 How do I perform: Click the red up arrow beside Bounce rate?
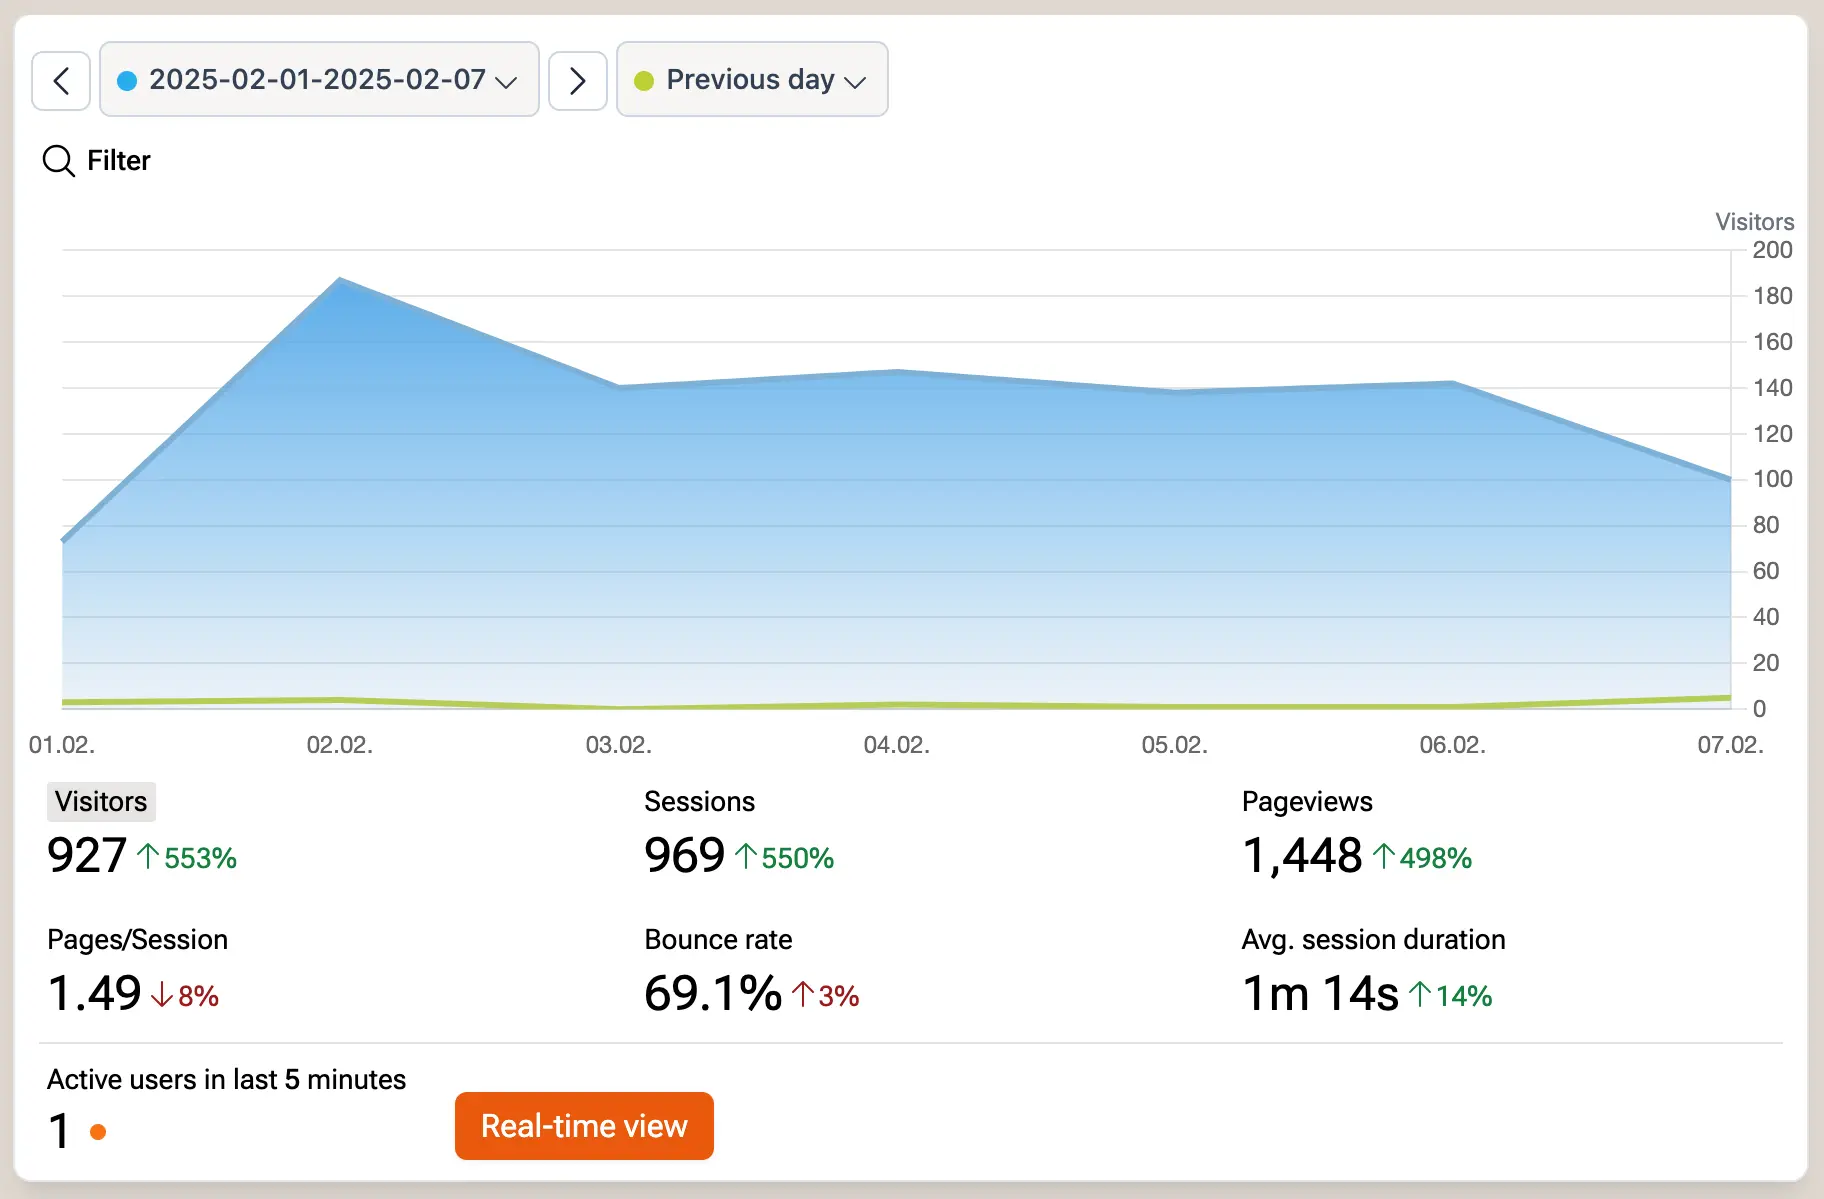point(802,994)
